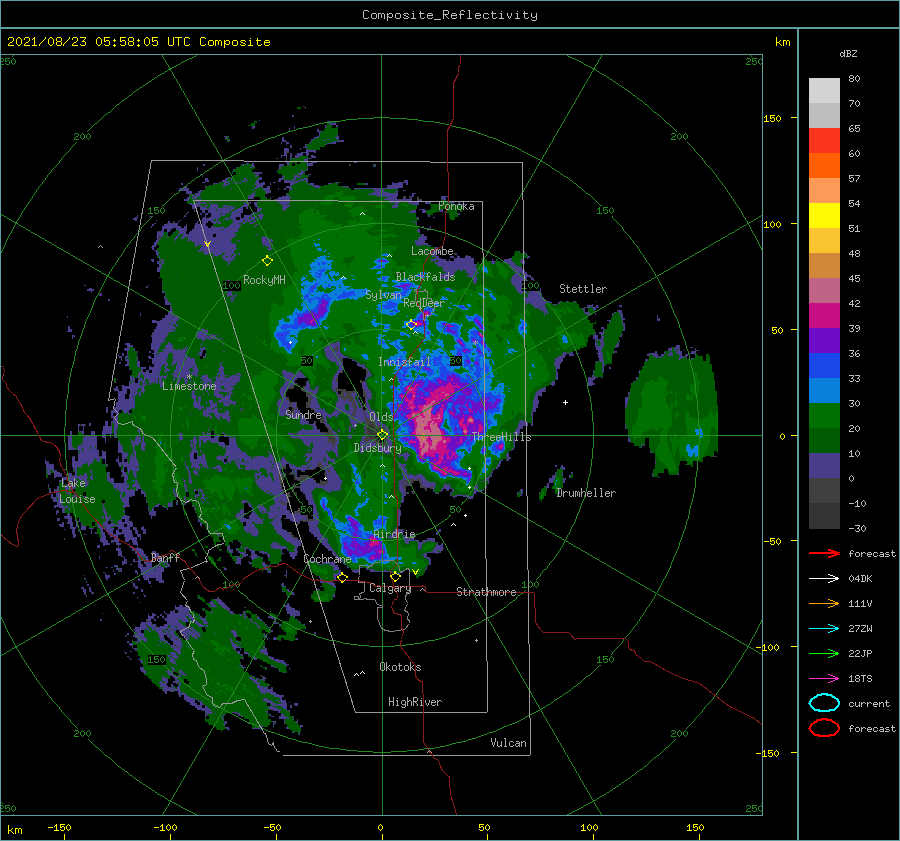Click the -150 tick on bottom axis
The height and width of the screenshot is (841, 900).
[59, 827]
